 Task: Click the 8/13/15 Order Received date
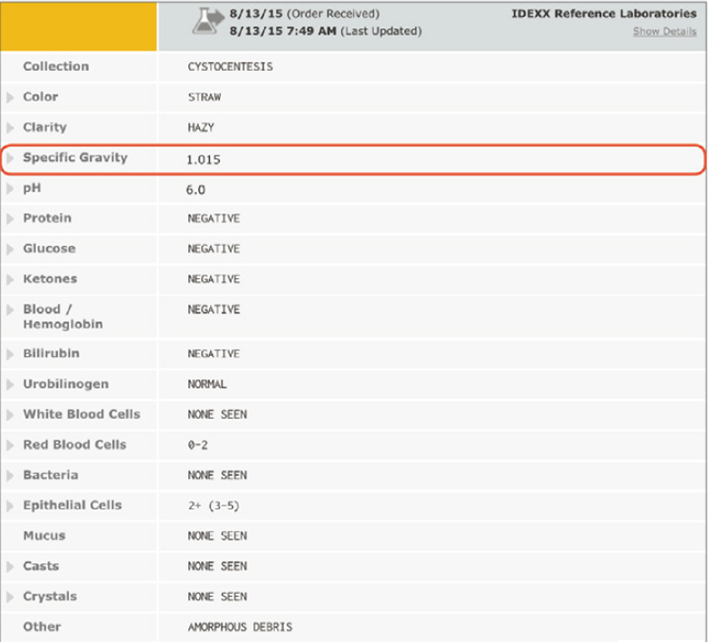point(304,14)
